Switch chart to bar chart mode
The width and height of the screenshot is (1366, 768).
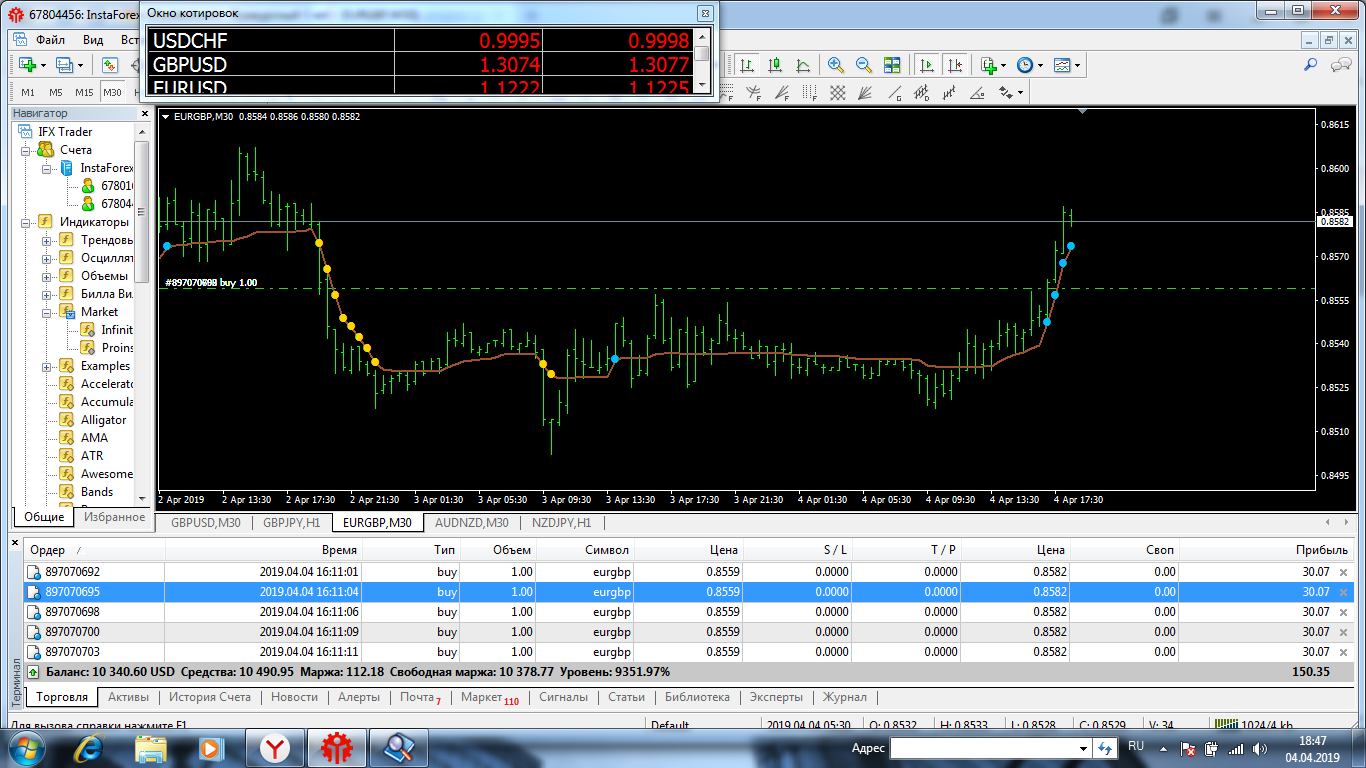[x=747, y=65]
